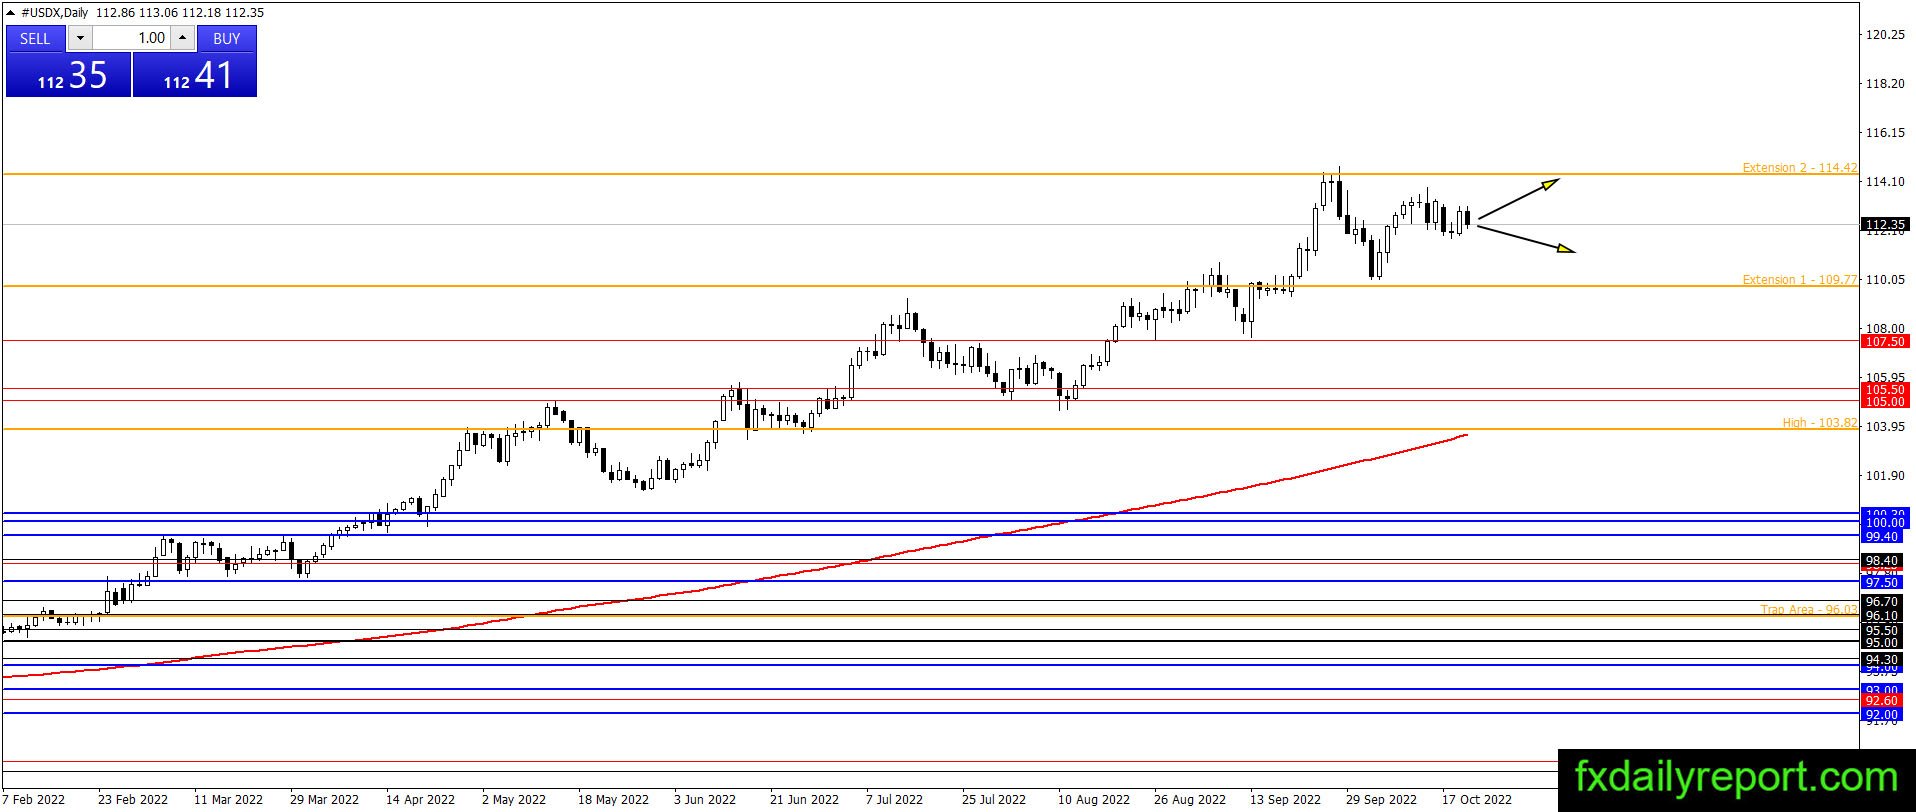Click the '13 Sep 2022' date on time axis
1916x812 pixels.
pos(1285,799)
